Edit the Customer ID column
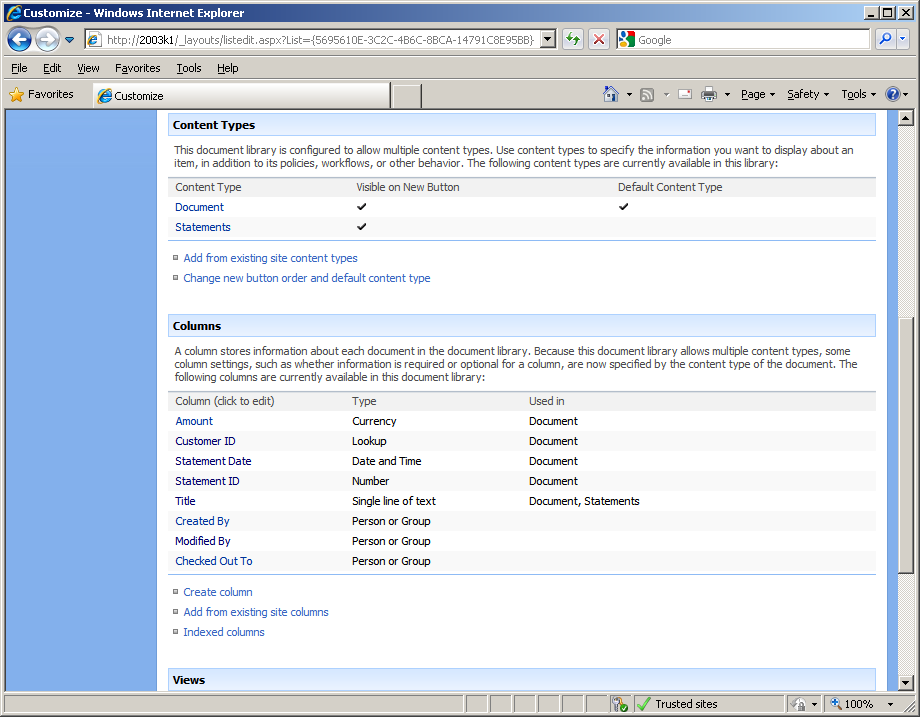The image size is (920, 717). pos(204,441)
